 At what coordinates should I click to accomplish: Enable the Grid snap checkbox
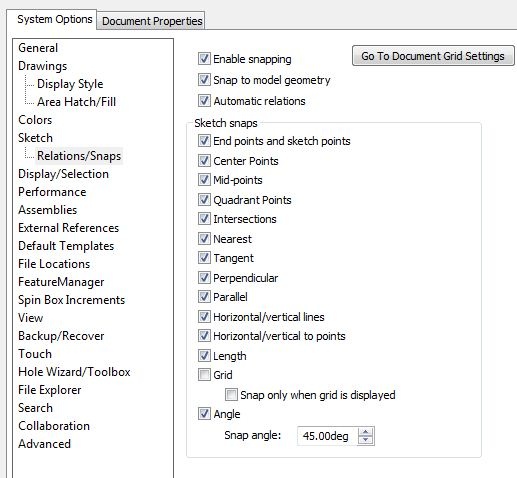204,375
